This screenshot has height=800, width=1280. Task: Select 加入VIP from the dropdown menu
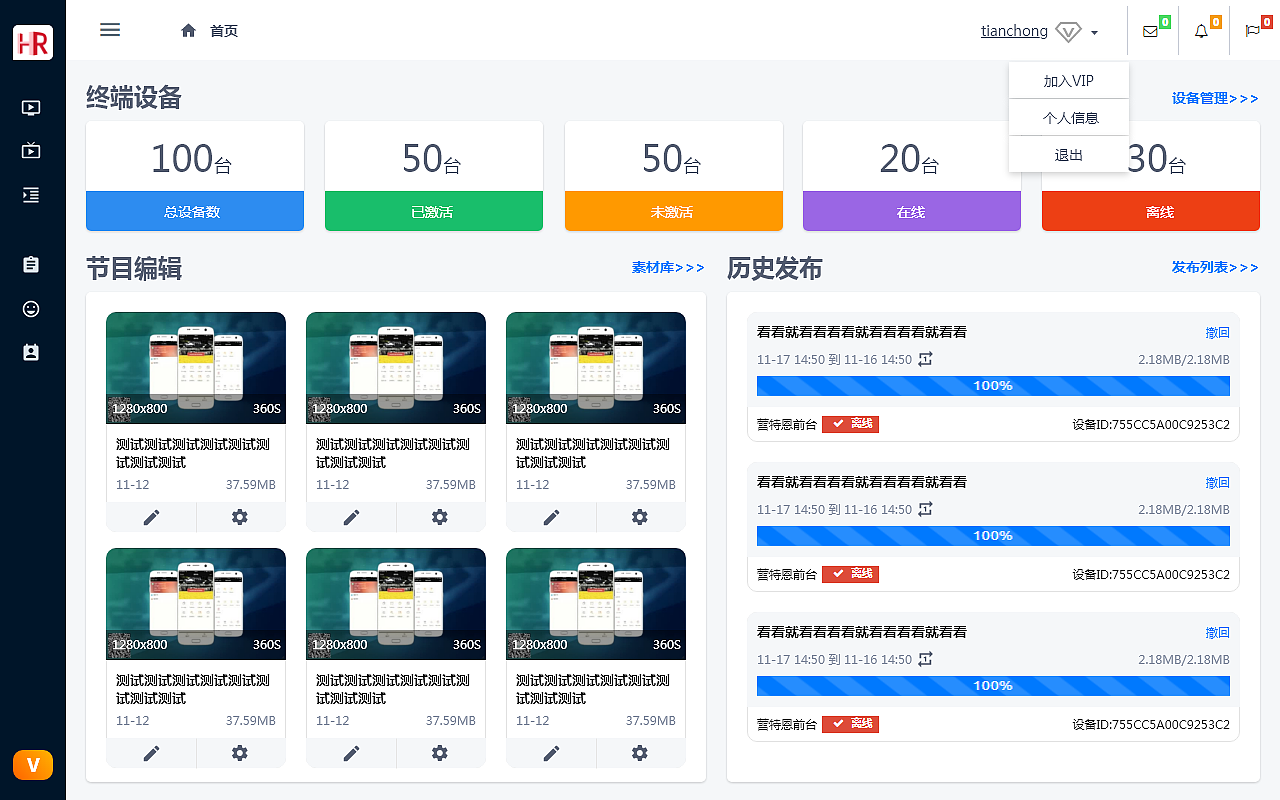click(x=1068, y=81)
